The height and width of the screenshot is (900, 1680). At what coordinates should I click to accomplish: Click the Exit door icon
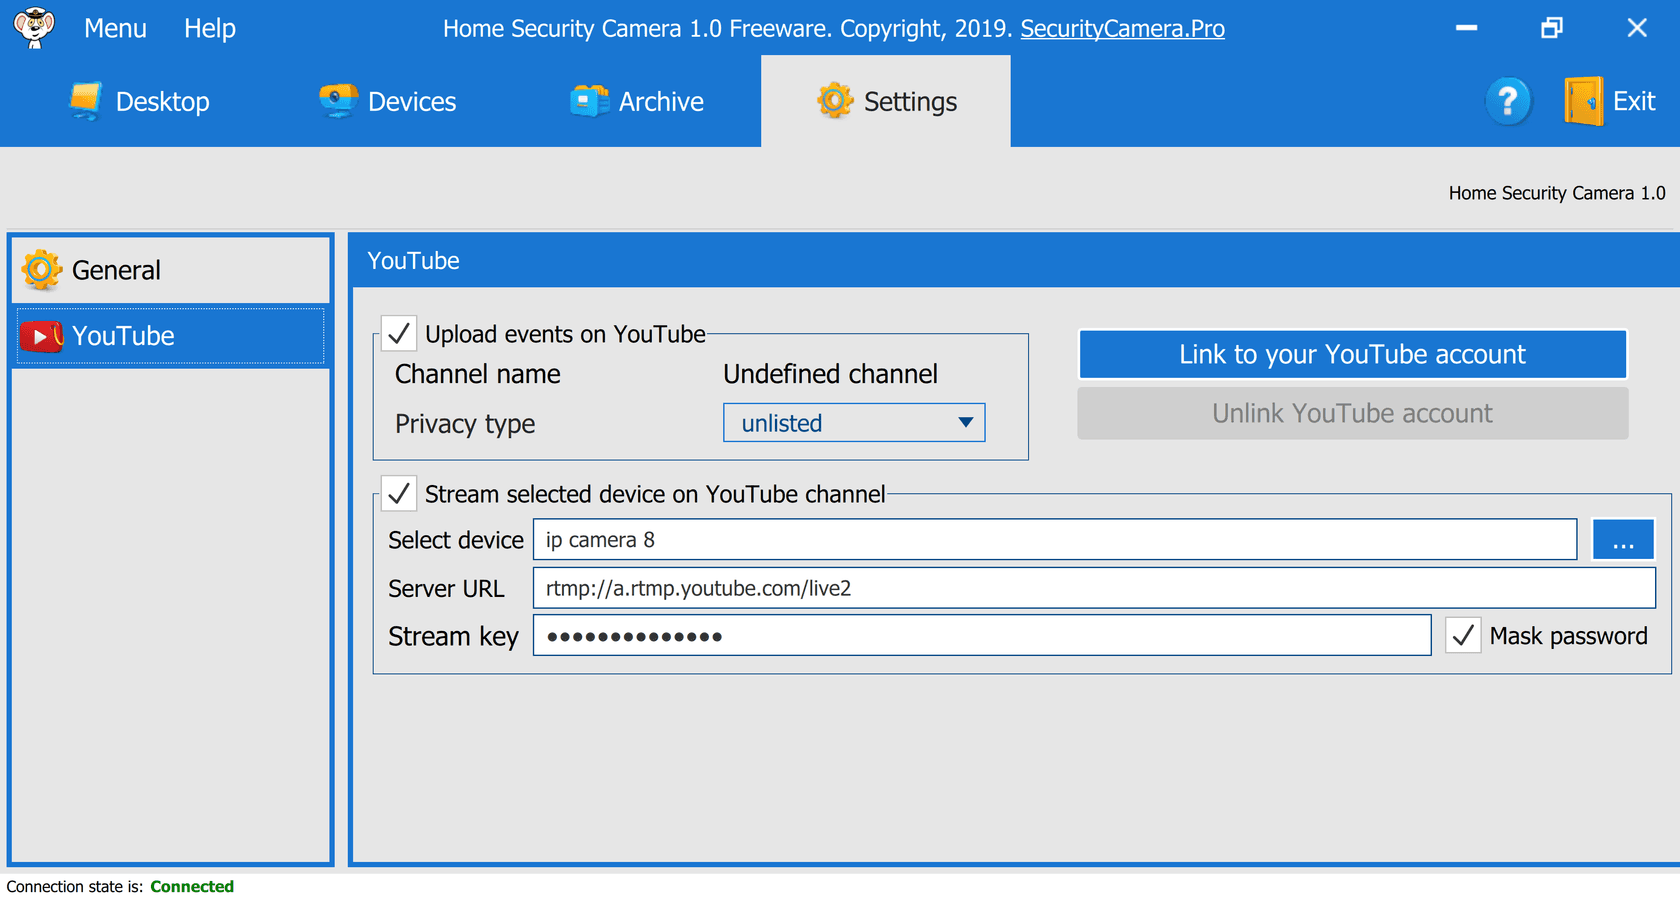1584,101
